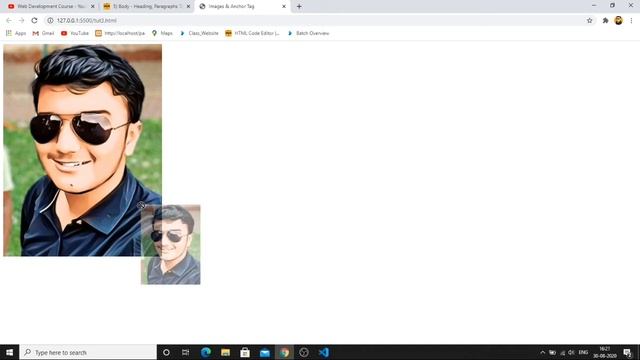
Task: Click the large cartoon portrait image
Action: (82, 150)
